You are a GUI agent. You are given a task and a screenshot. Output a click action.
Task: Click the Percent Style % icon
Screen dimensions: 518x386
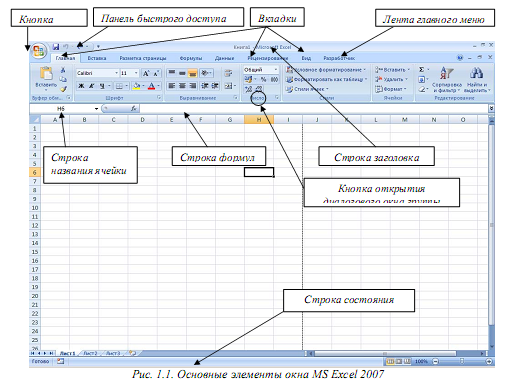pos(263,79)
